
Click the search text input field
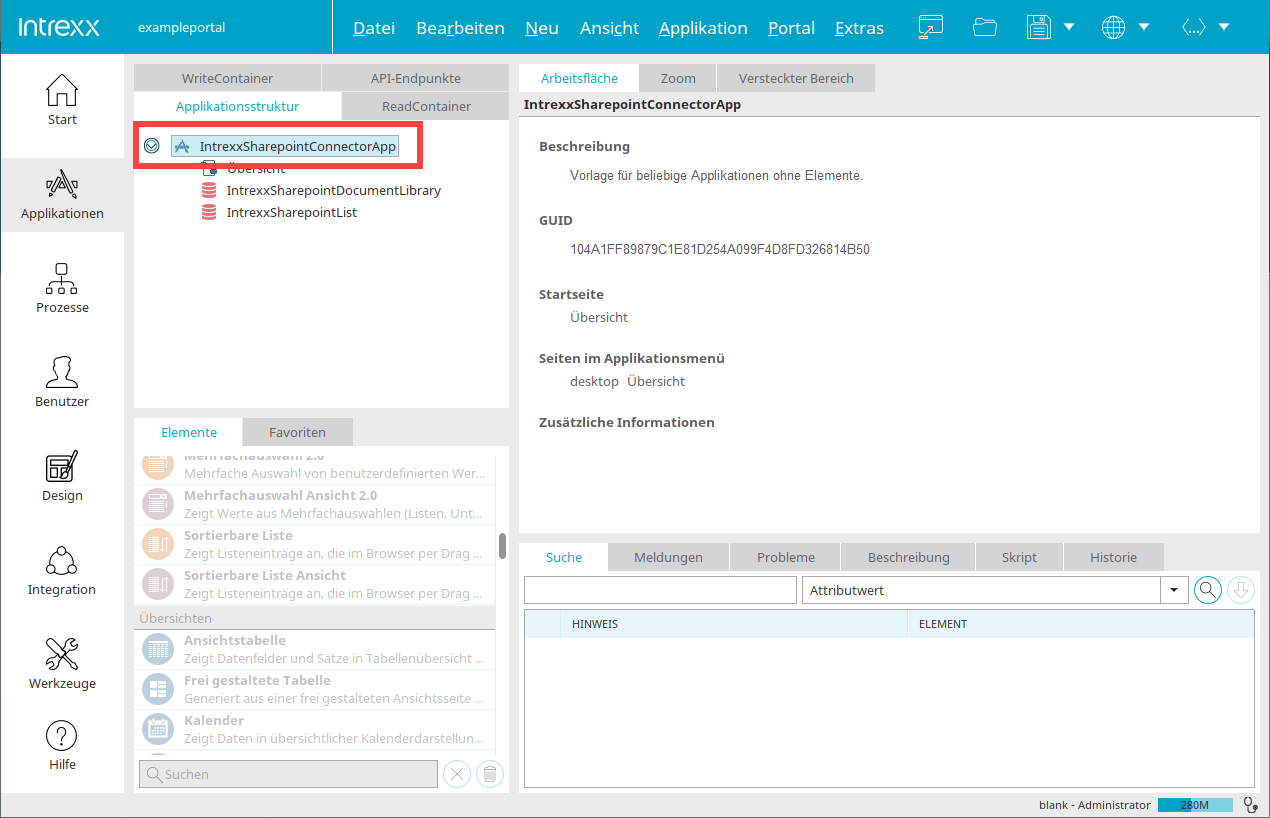pos(660,590)
